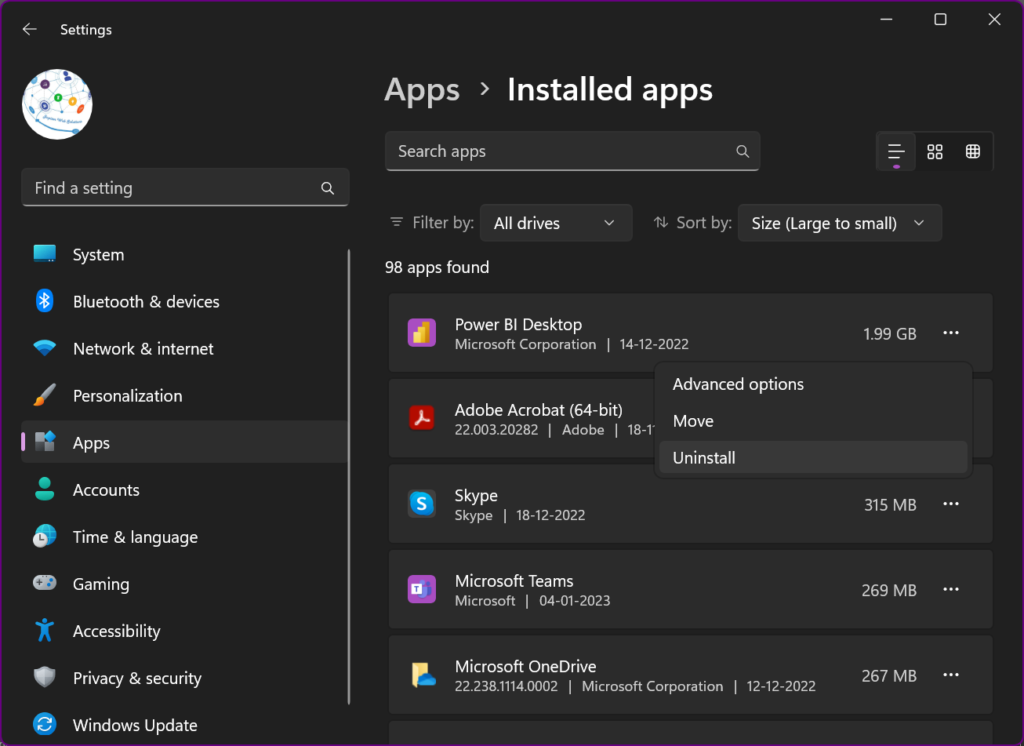
Task: Open System settings in the sidebar
Action: pos(185,255)
